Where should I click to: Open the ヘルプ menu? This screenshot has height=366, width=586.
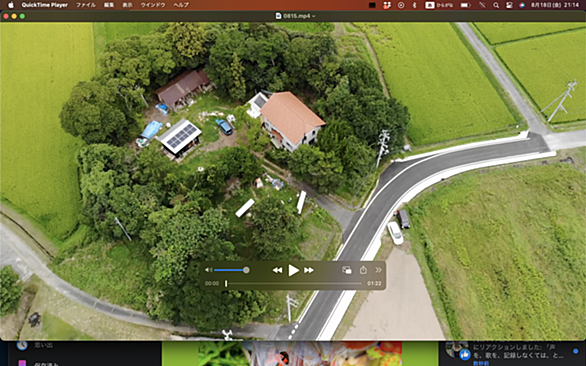pos(181,5)
